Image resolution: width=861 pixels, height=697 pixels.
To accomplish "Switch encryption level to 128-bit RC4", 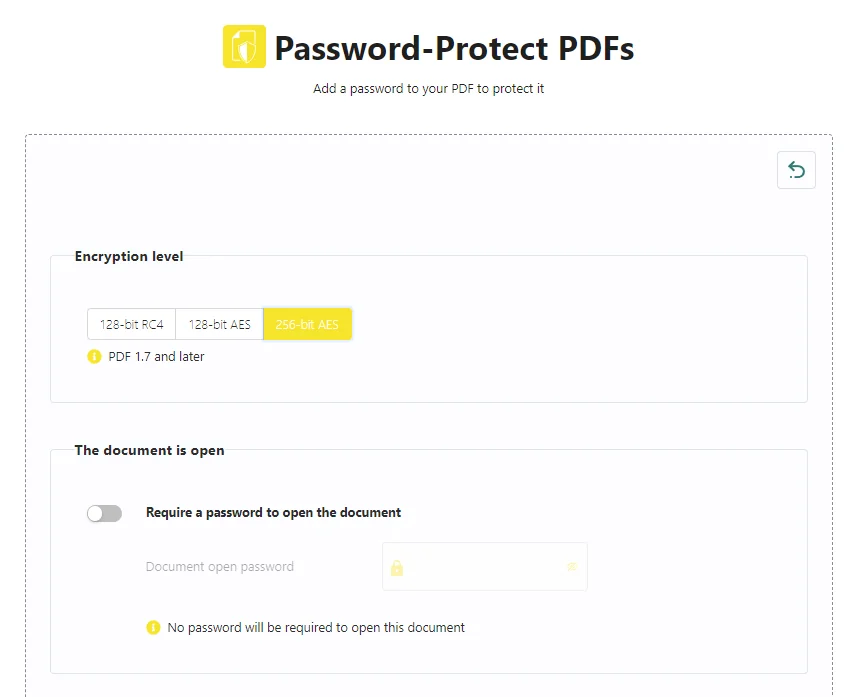I will coord(131,323).
